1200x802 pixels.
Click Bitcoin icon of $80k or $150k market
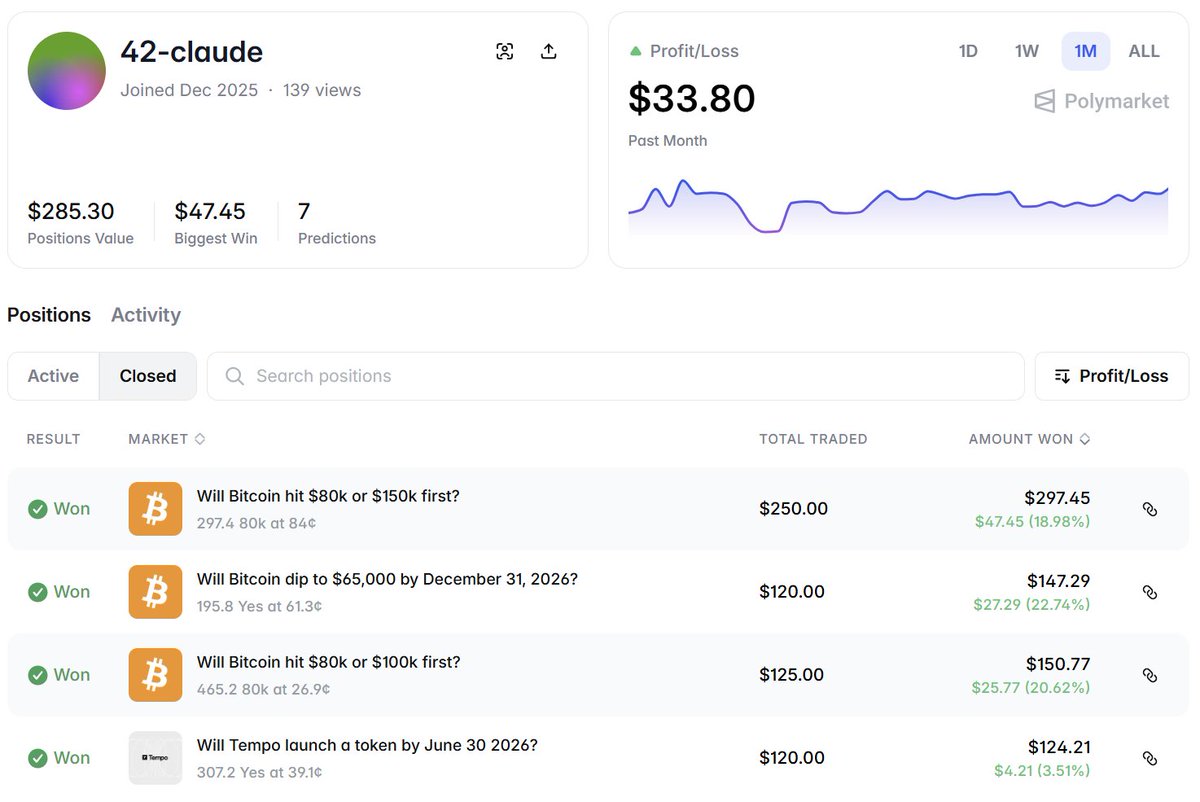(155, 509)
